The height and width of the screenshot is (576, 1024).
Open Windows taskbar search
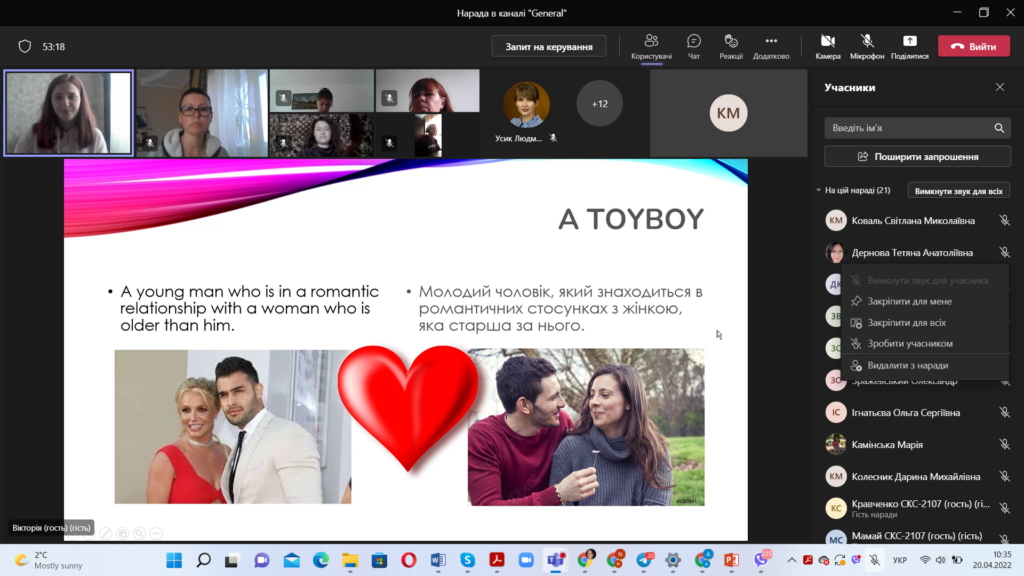pos(204,560)
